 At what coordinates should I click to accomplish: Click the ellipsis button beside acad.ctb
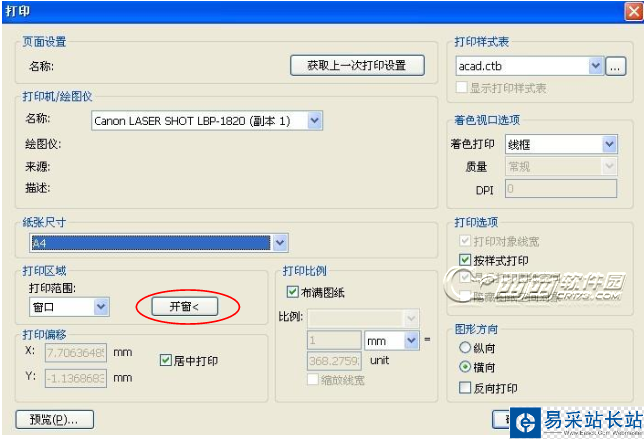615,66
